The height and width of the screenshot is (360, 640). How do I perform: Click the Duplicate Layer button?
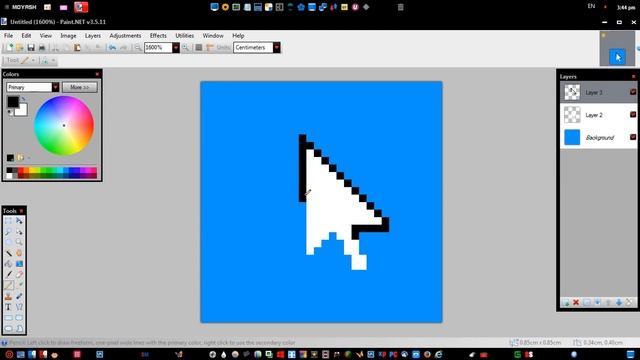point(587,302)
